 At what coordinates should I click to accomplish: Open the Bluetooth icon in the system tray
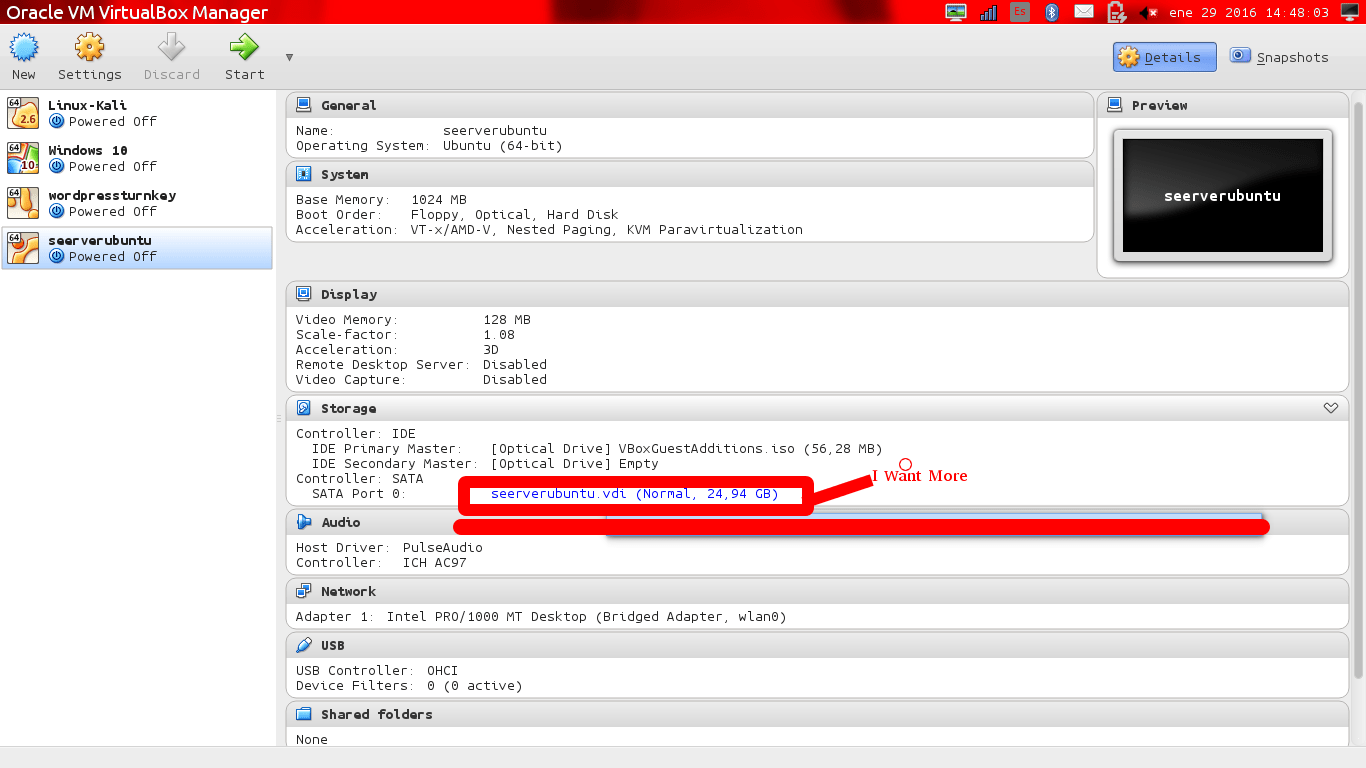click(x=1052, y=11)
